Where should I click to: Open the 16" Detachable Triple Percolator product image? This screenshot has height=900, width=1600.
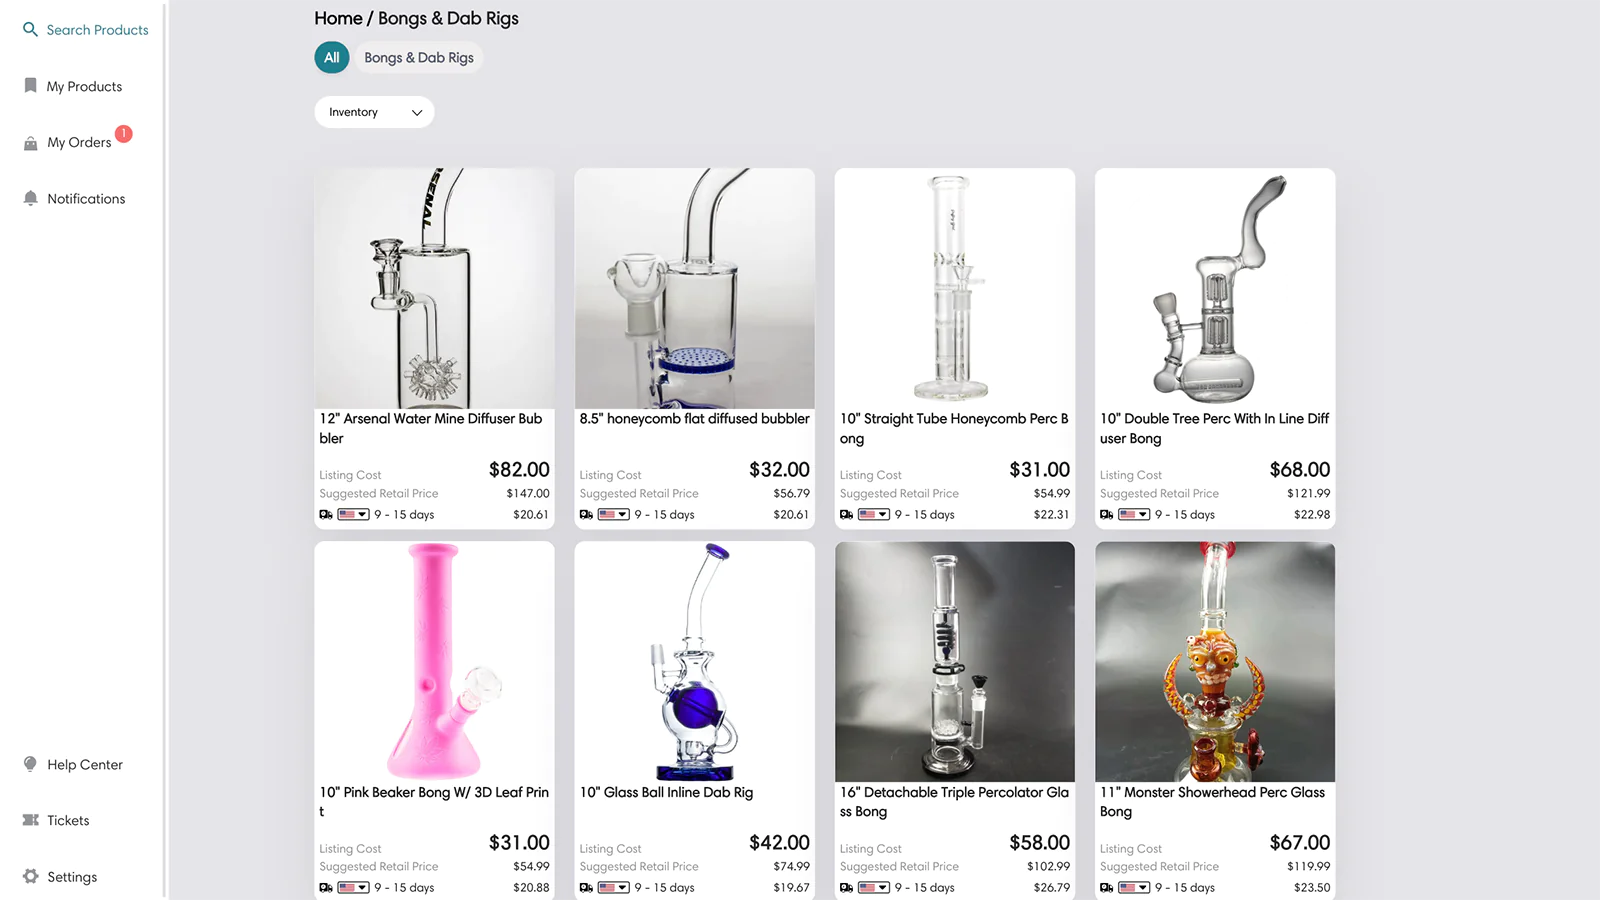point(955,661)
